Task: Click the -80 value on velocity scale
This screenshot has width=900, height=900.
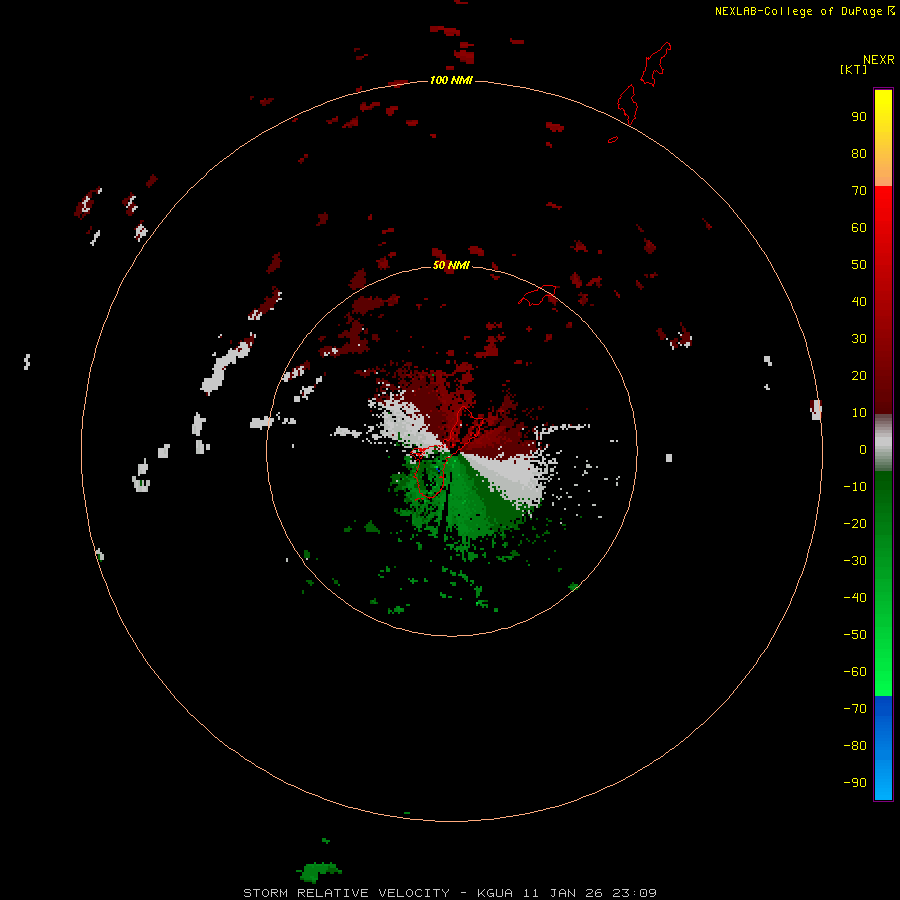Action: click(855, 746)
